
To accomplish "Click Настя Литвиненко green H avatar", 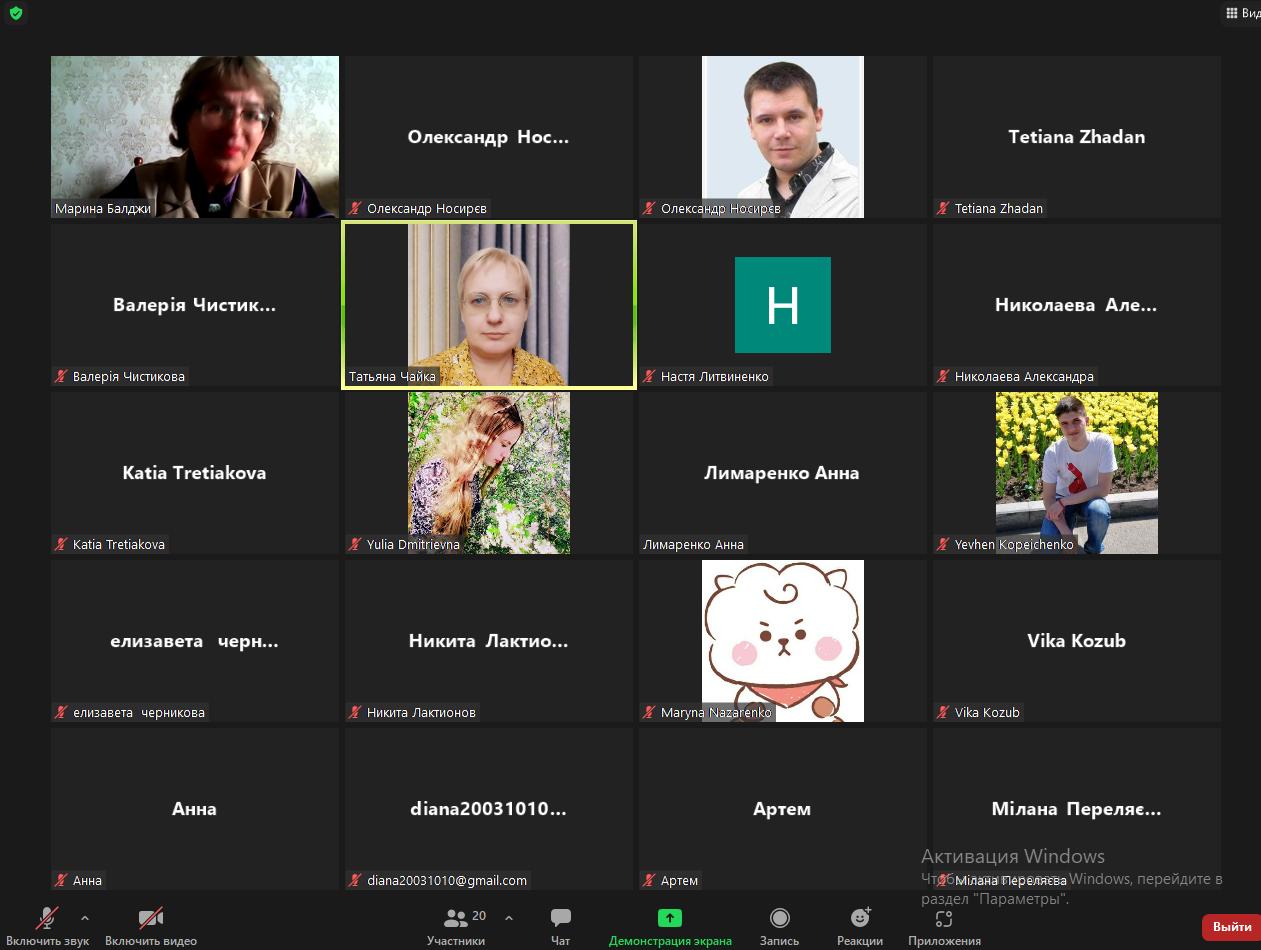I will tap(783, 305).
